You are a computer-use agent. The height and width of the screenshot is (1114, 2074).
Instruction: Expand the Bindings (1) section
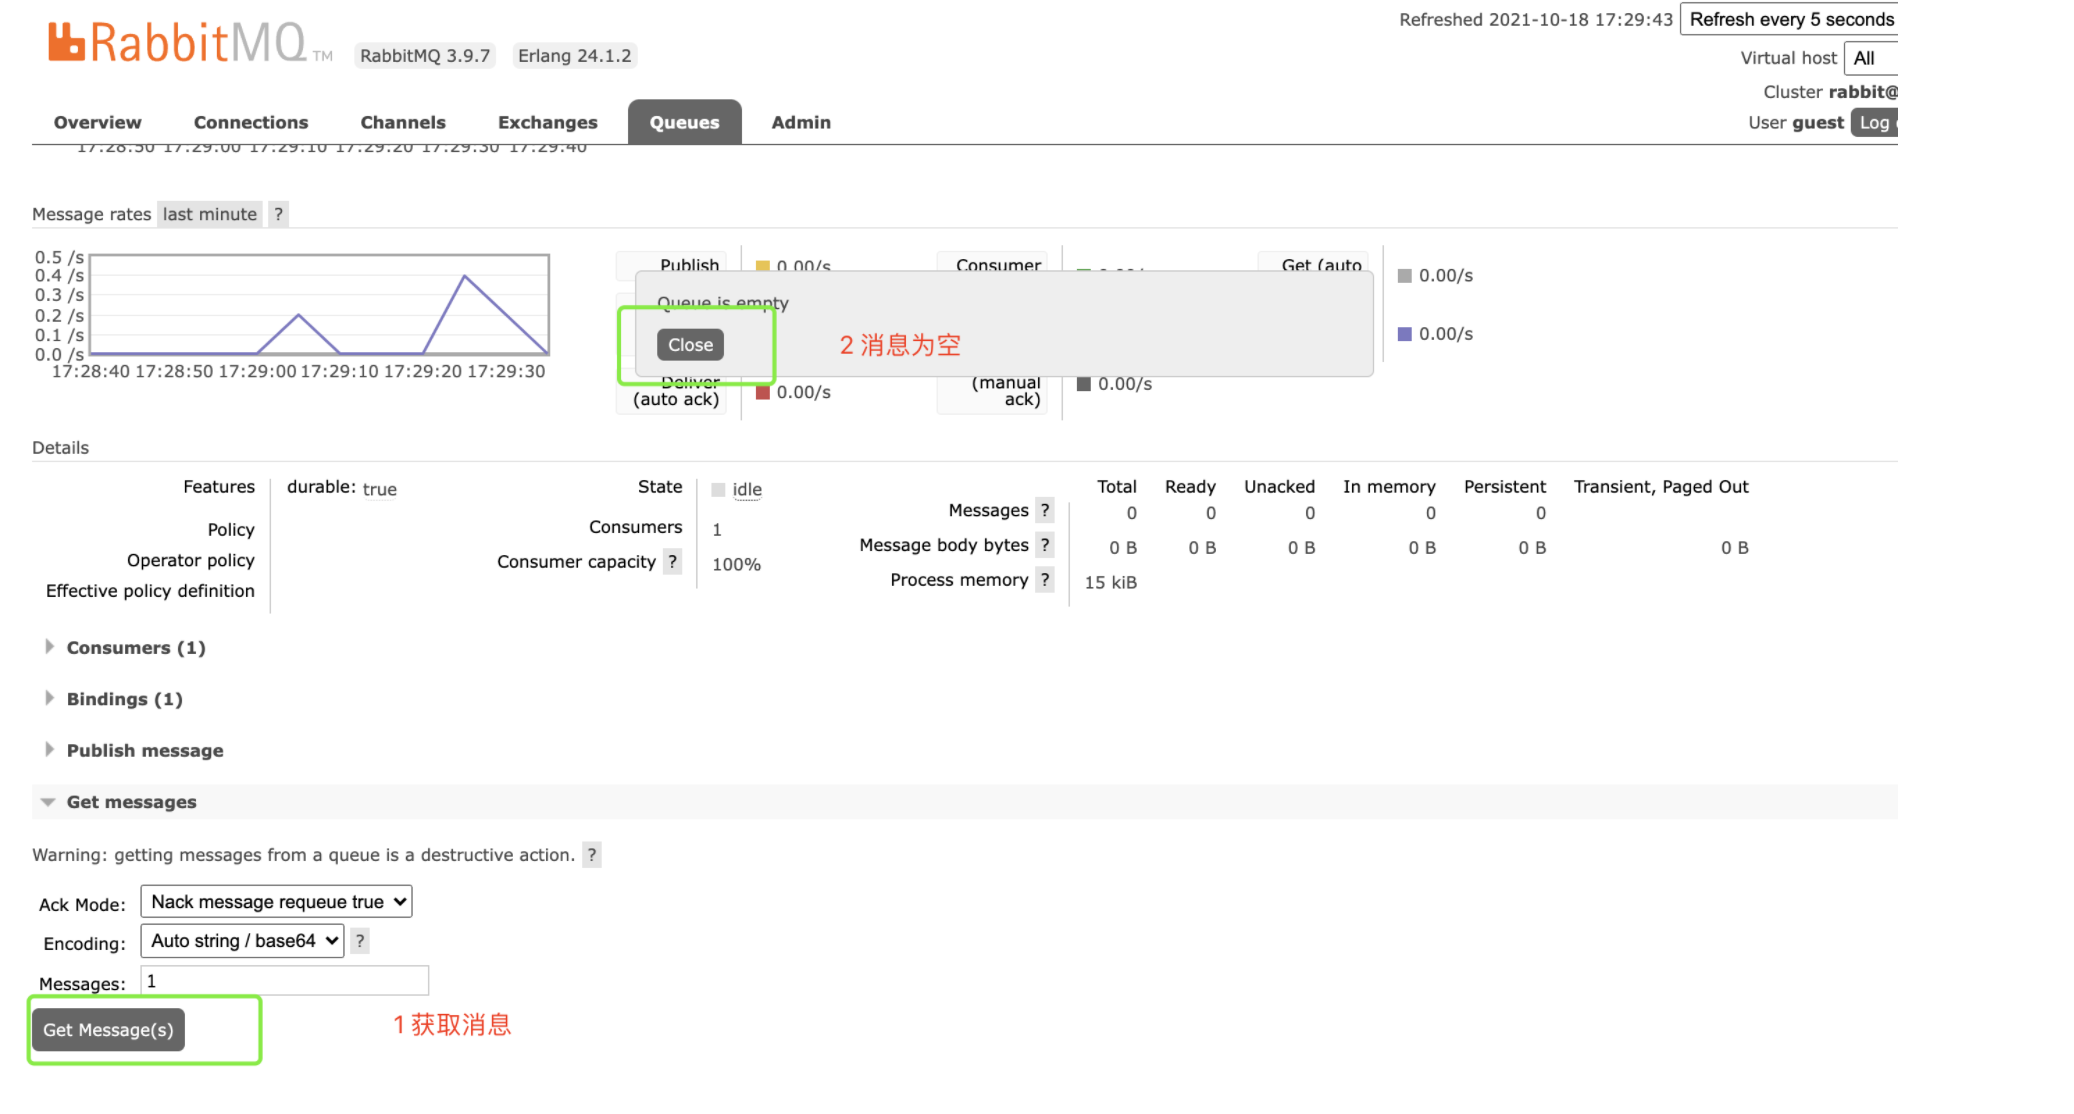click(124, 699)
